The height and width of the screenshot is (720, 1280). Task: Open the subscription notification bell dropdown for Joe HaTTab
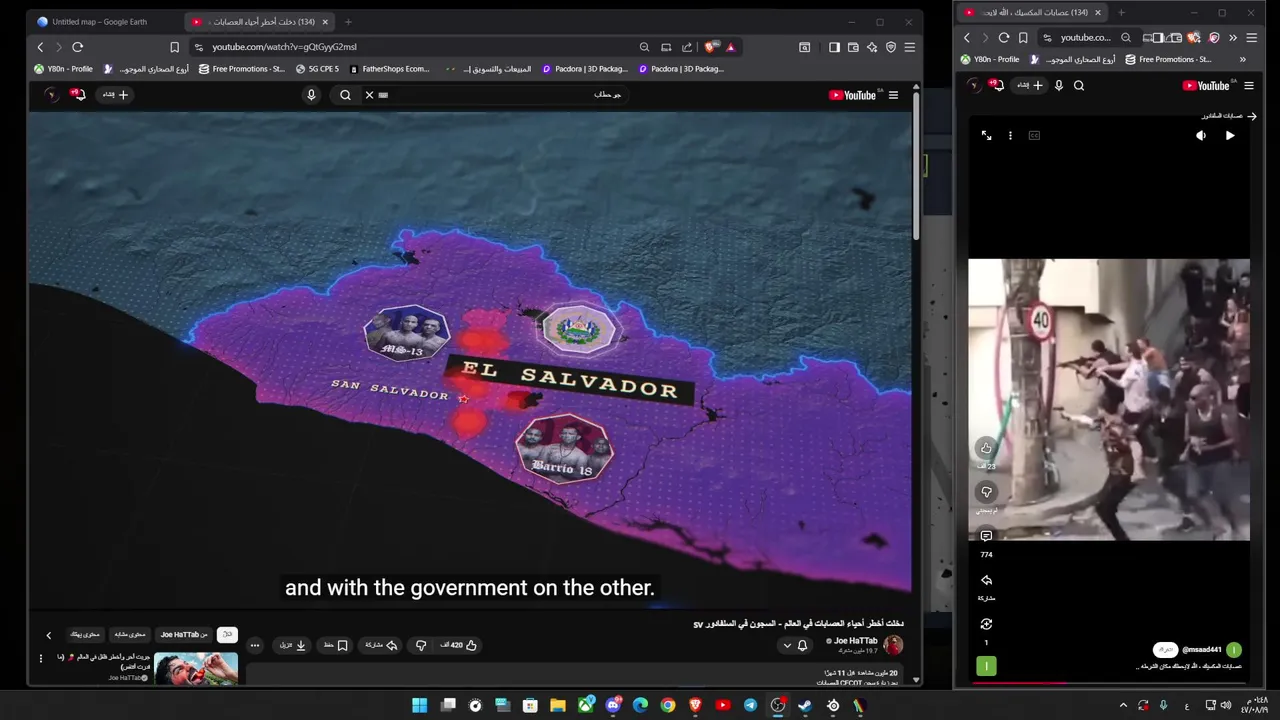pyautogui.click(x=795, y=645)
